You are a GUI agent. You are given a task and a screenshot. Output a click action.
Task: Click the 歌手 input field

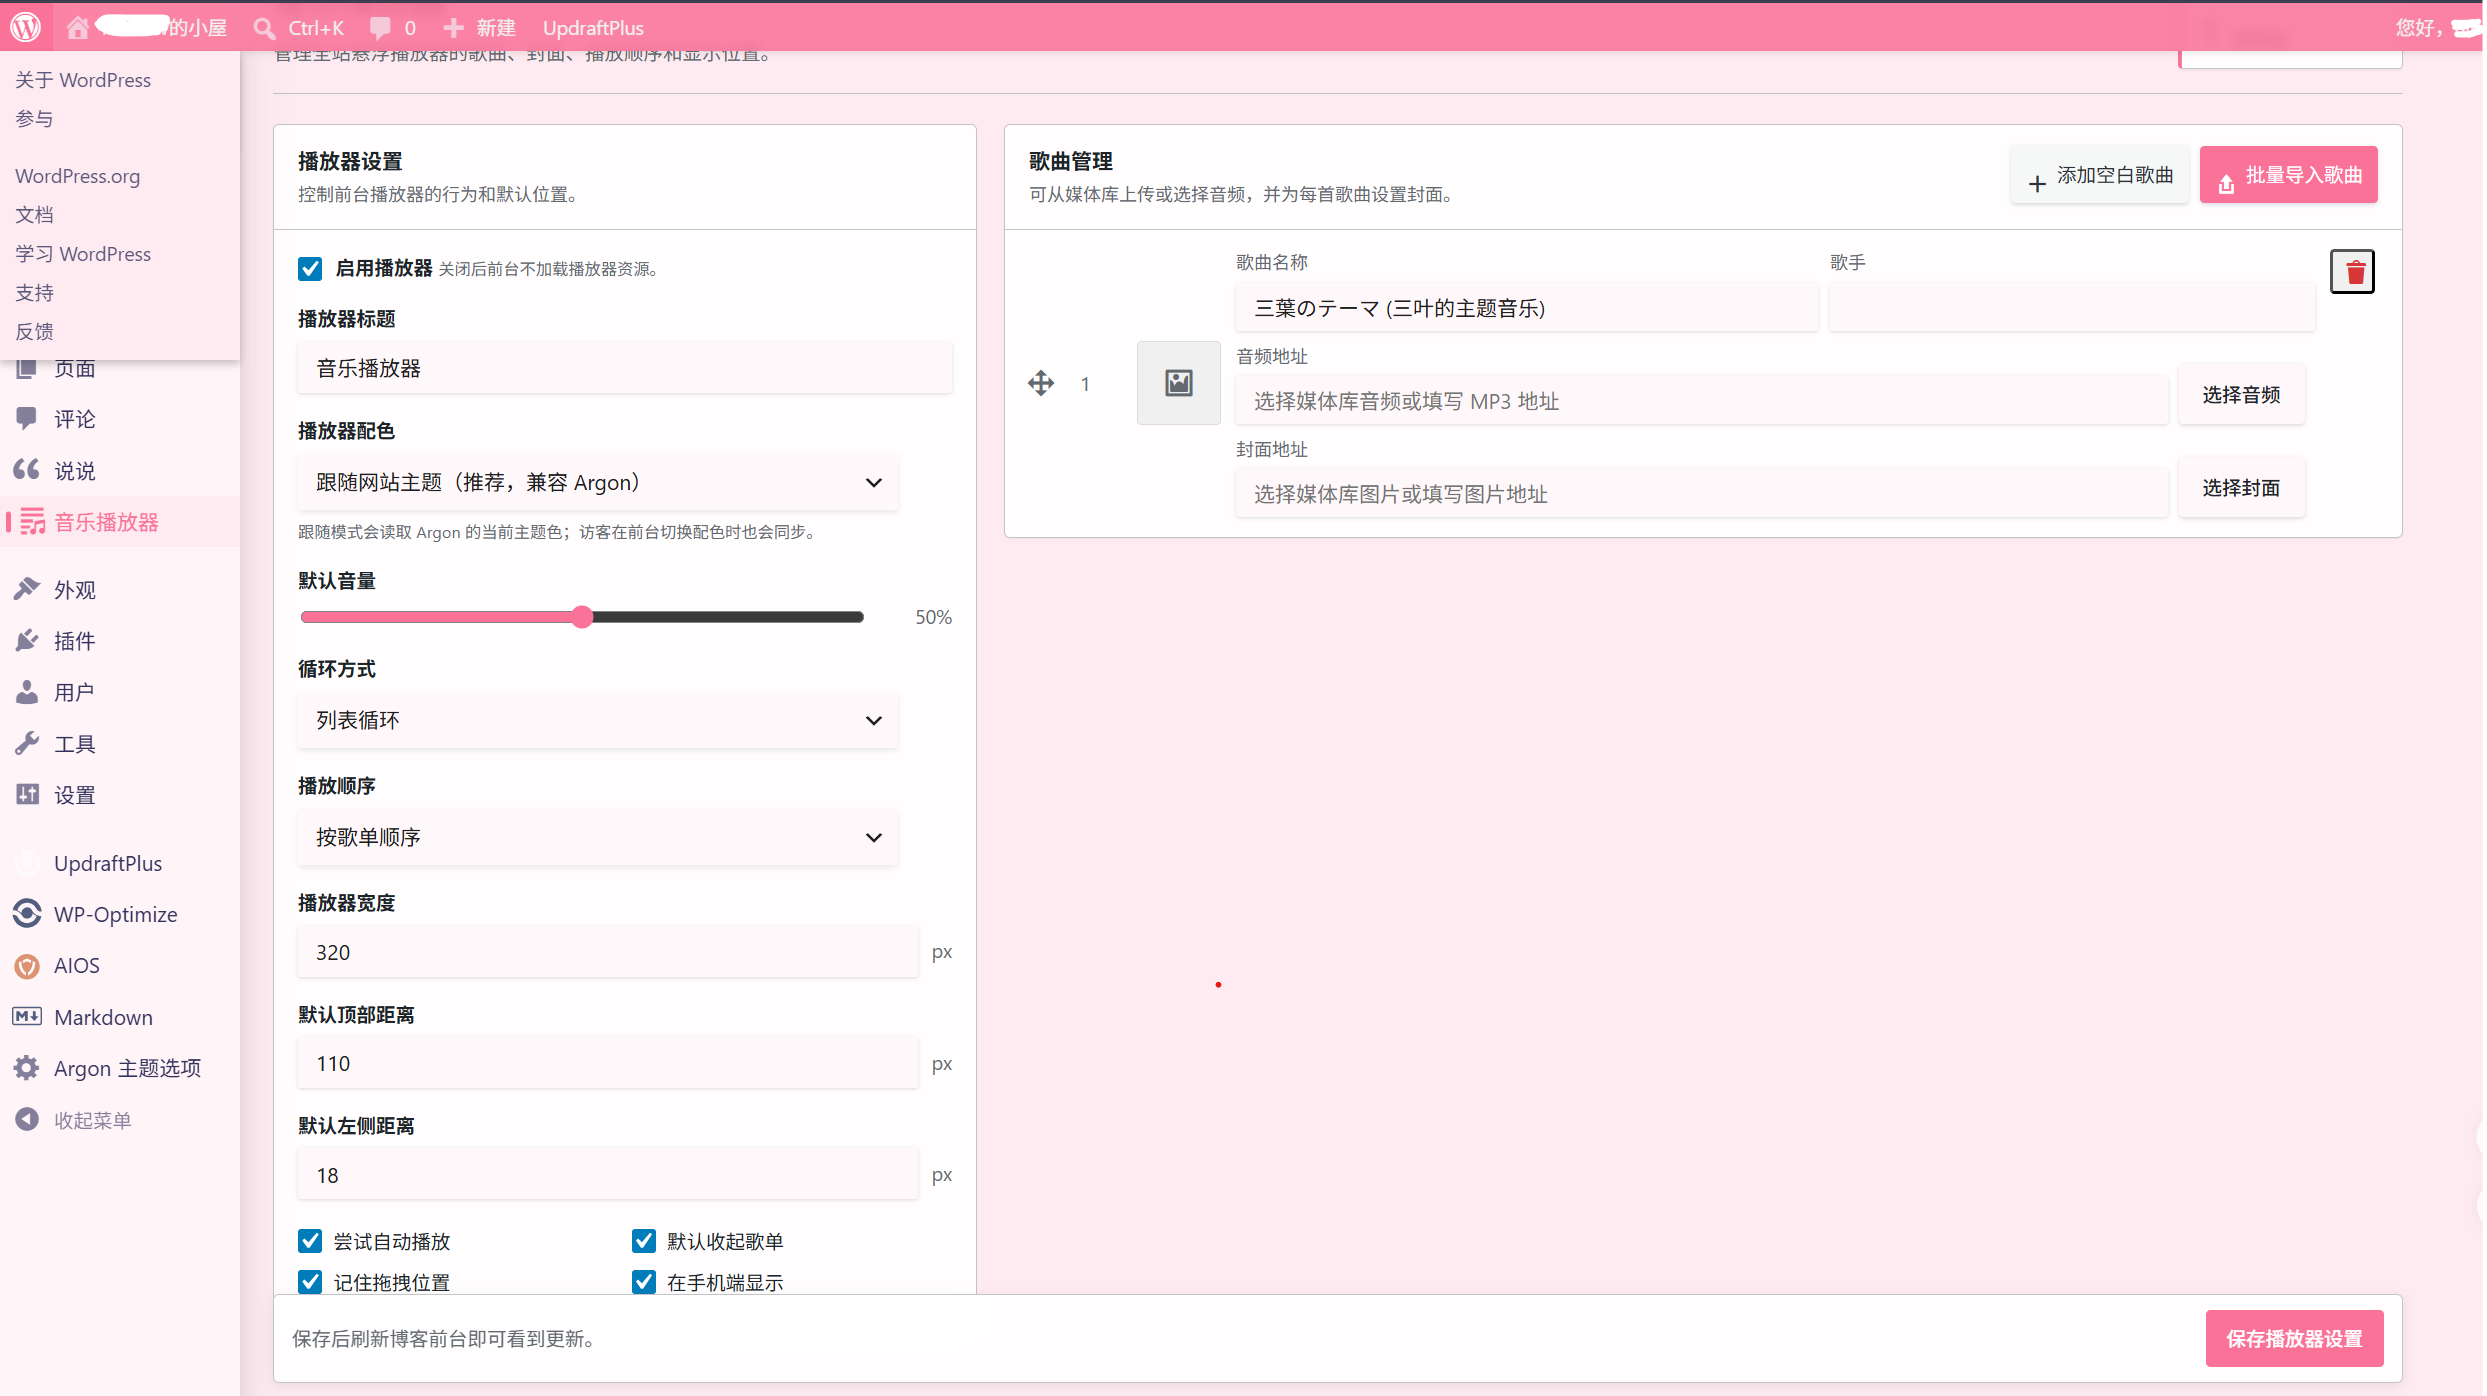[x=2072, y=308]
